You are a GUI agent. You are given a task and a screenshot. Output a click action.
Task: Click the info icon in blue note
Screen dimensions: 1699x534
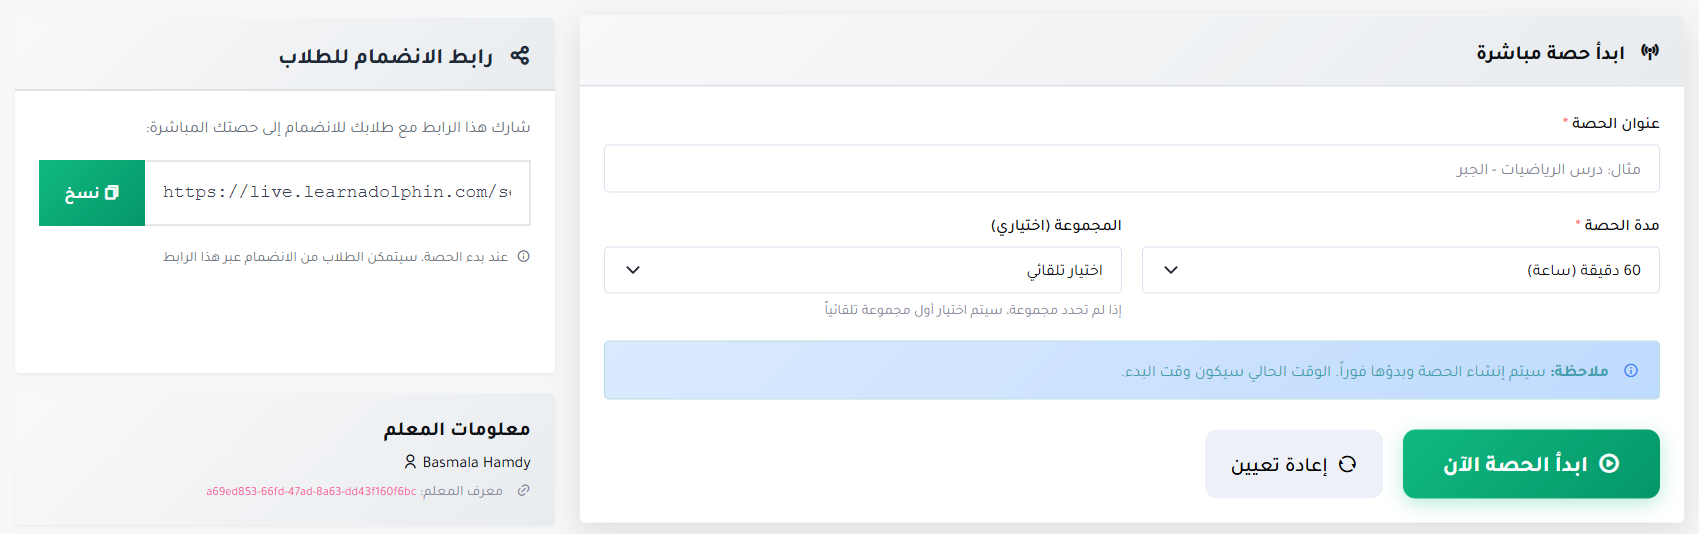coord(1631,371)
